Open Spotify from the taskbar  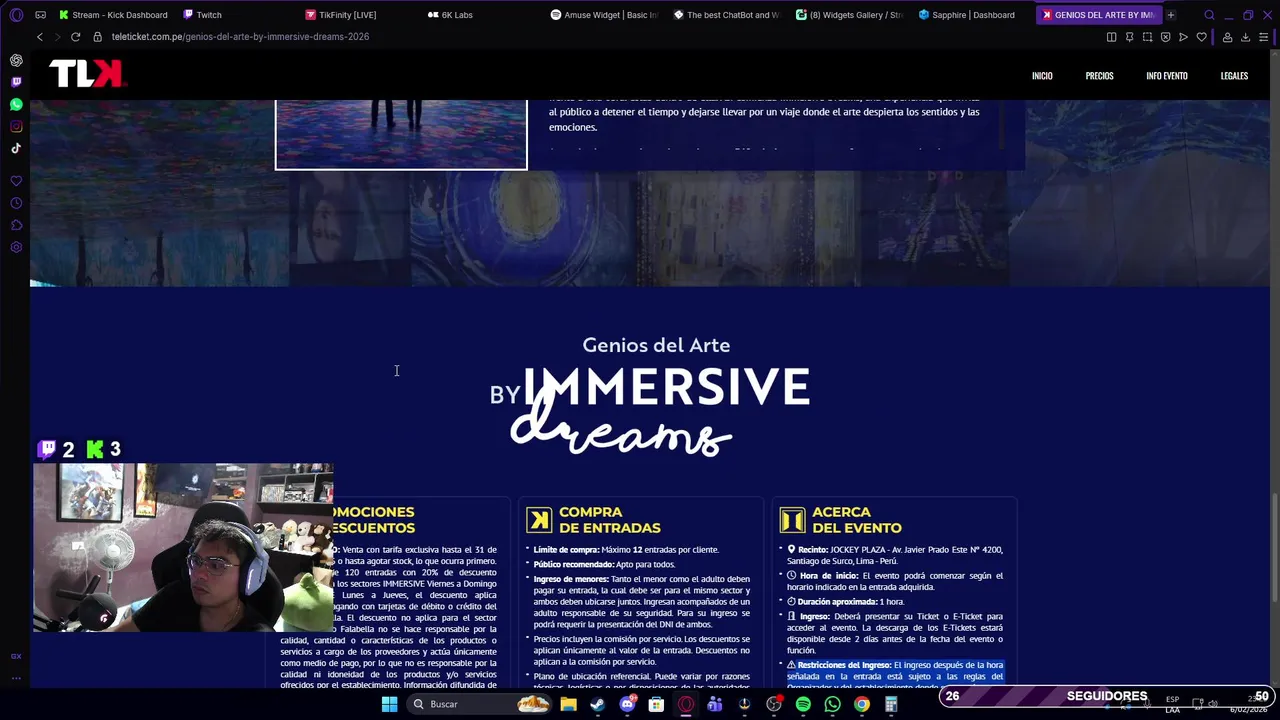pyautogui.click(x=803, y=704)
